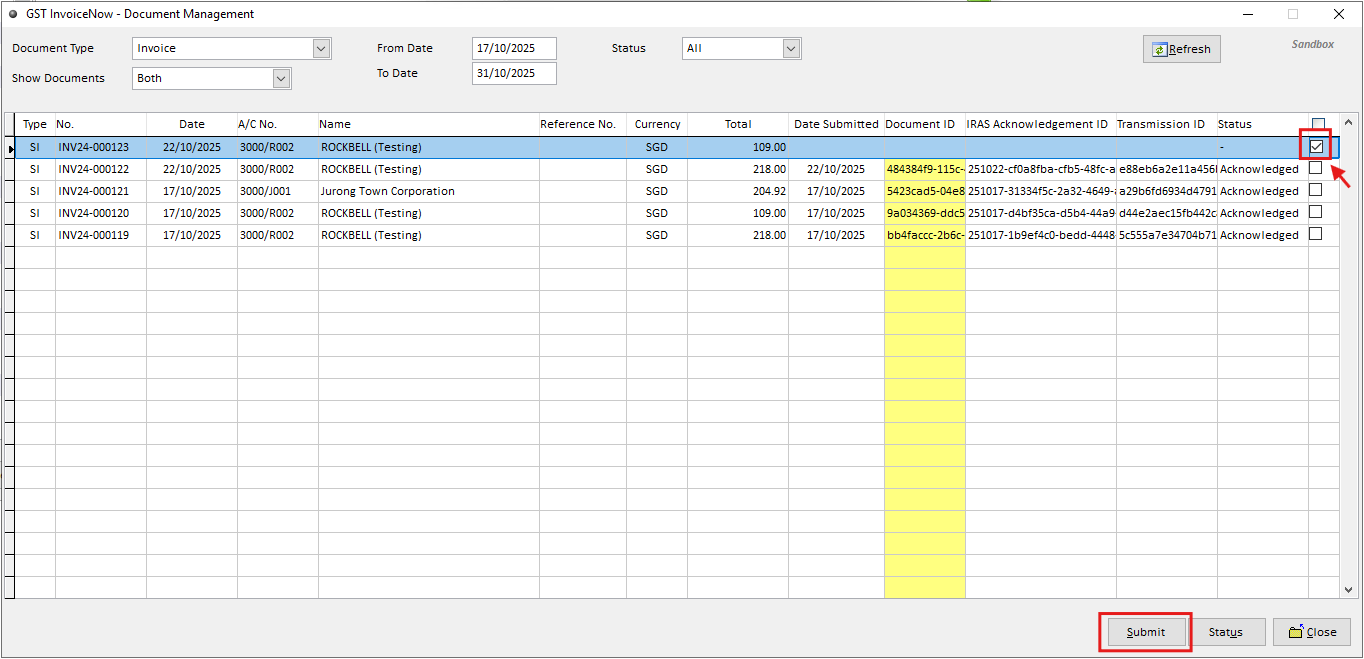The image size is (1364, 659).
Task: Select invoice number INV24-000122
Action: coord(93,169)
